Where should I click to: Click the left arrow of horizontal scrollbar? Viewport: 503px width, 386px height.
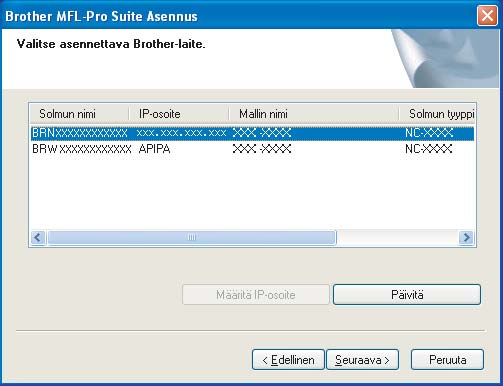[38, 238]
